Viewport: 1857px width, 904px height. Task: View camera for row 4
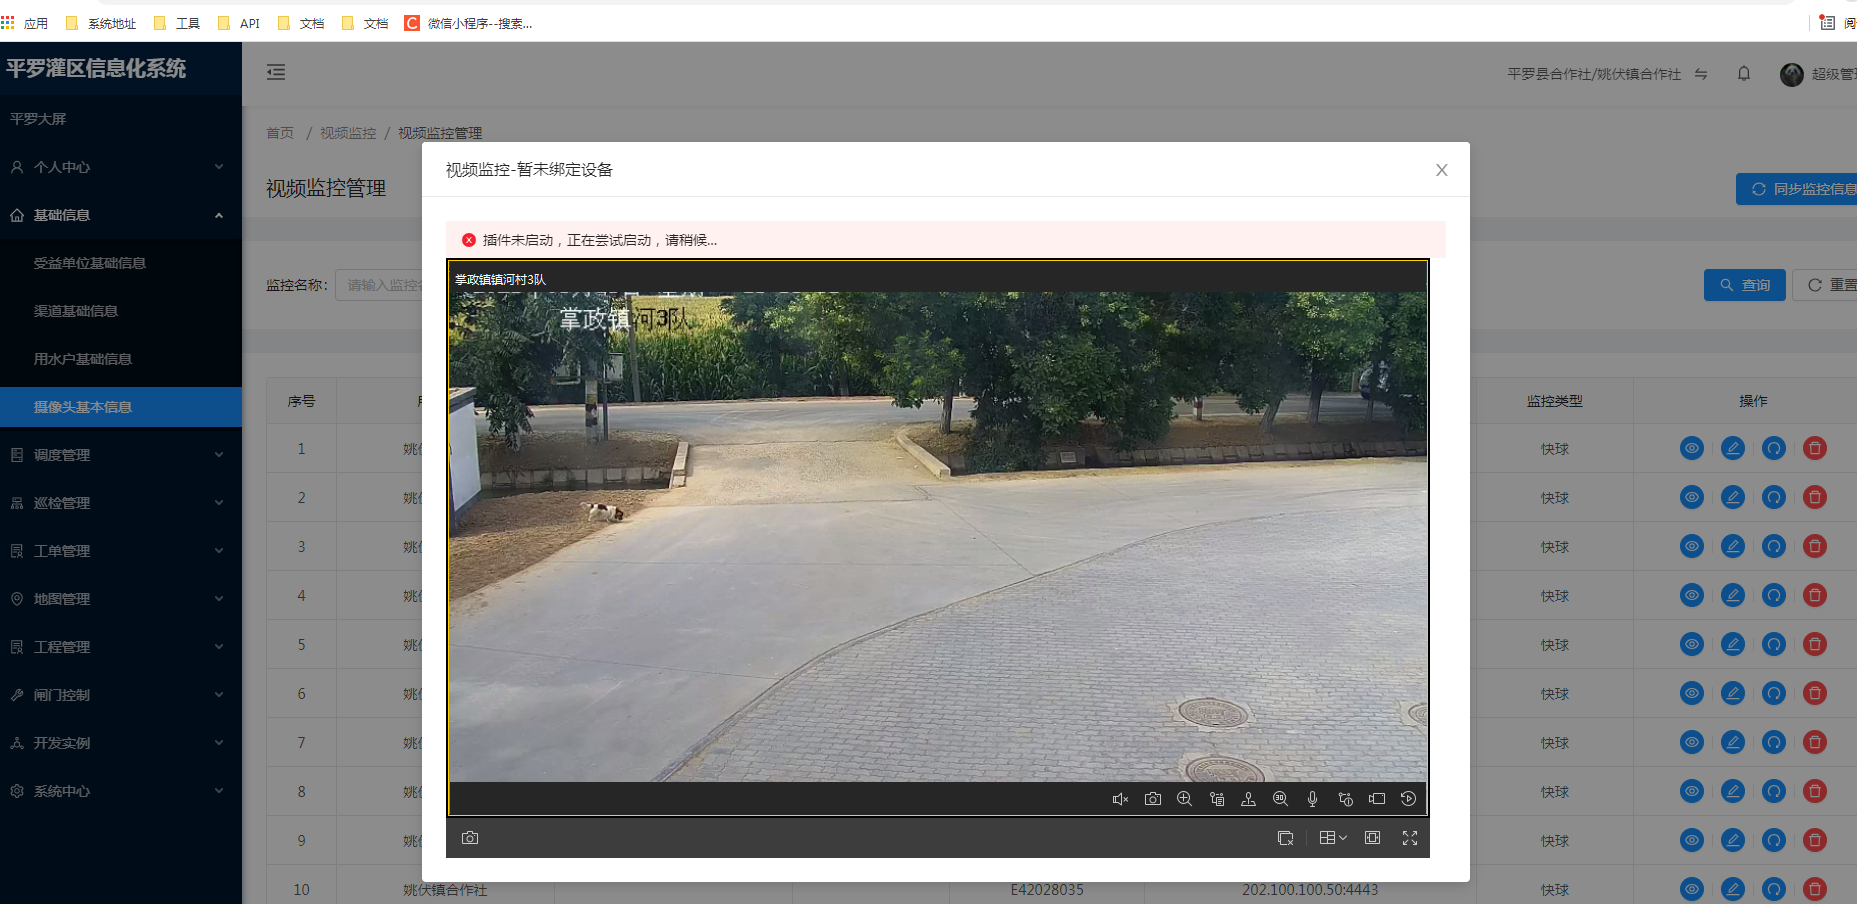pos(1692,595)
